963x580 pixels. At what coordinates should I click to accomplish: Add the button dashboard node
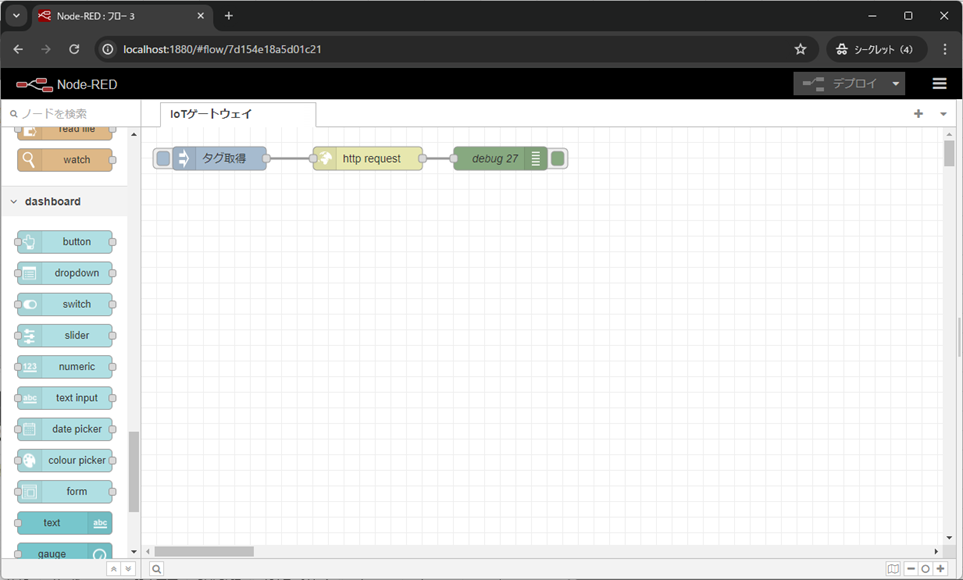tap(65, 242)
